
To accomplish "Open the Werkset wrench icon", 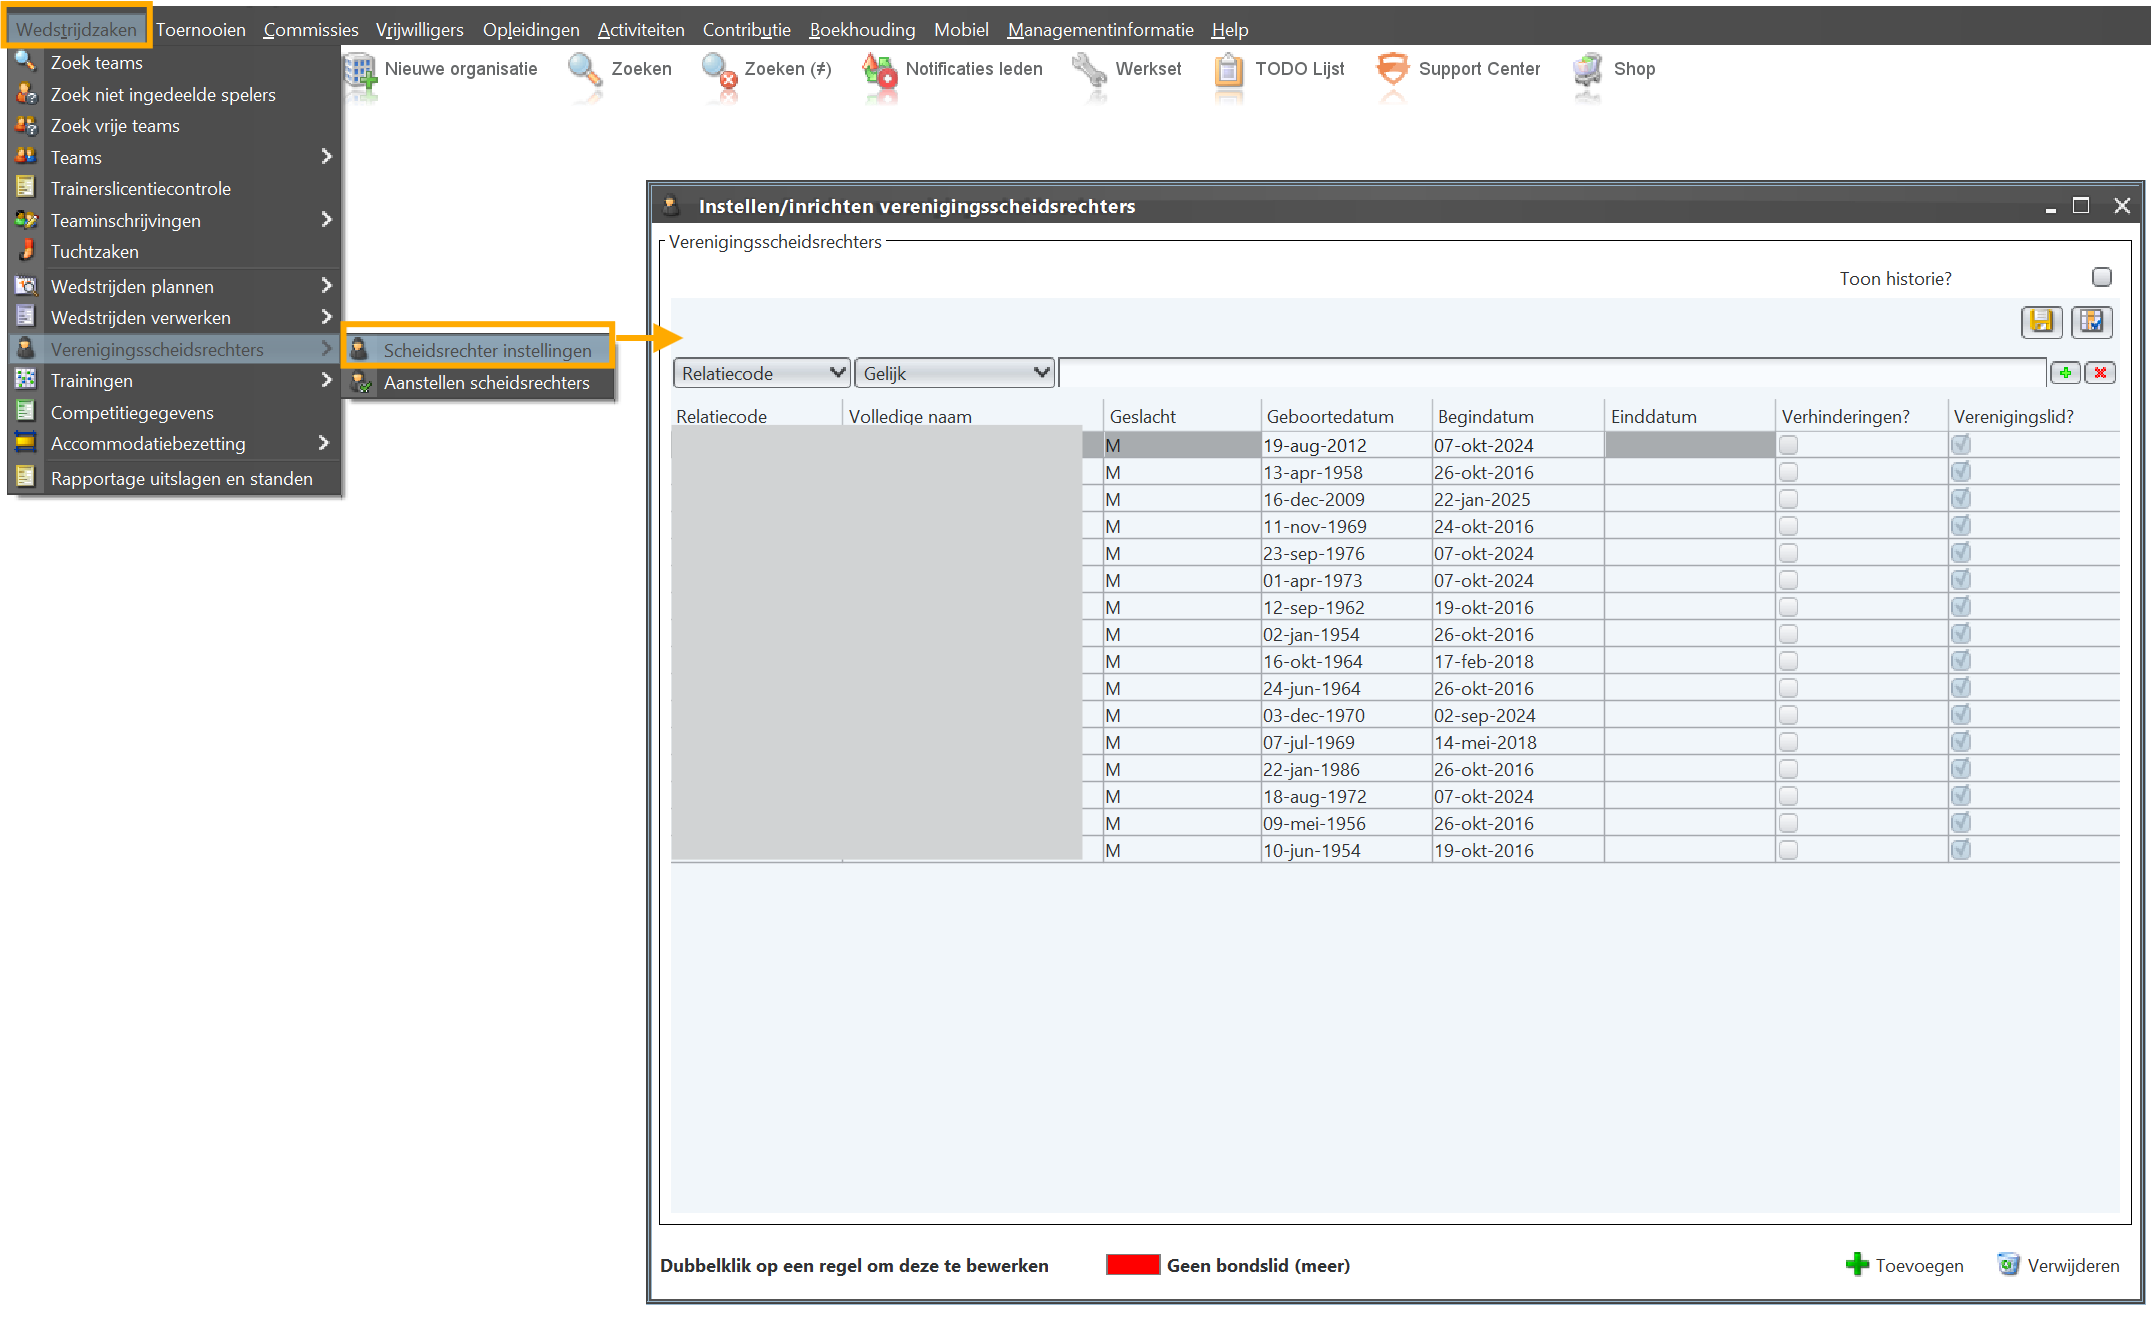I will point(1089,70).
